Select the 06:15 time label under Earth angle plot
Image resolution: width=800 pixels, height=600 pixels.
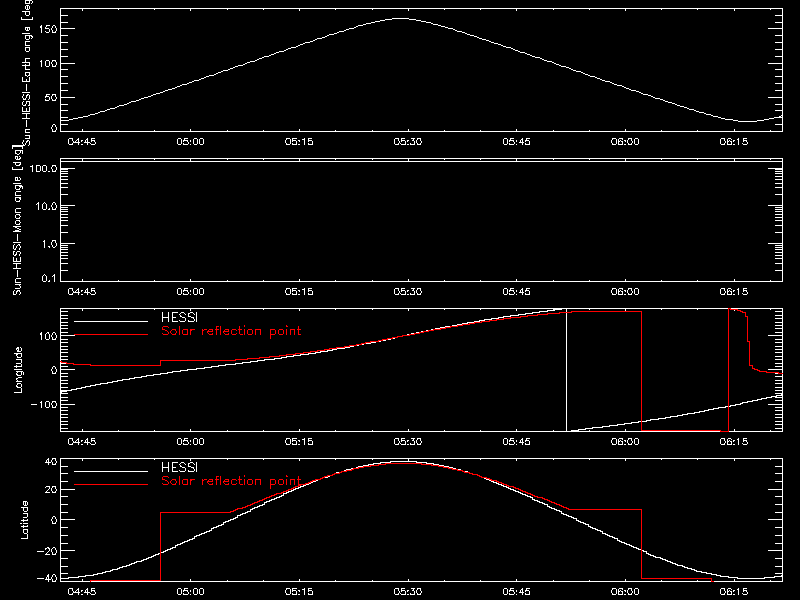coord(734,141)
